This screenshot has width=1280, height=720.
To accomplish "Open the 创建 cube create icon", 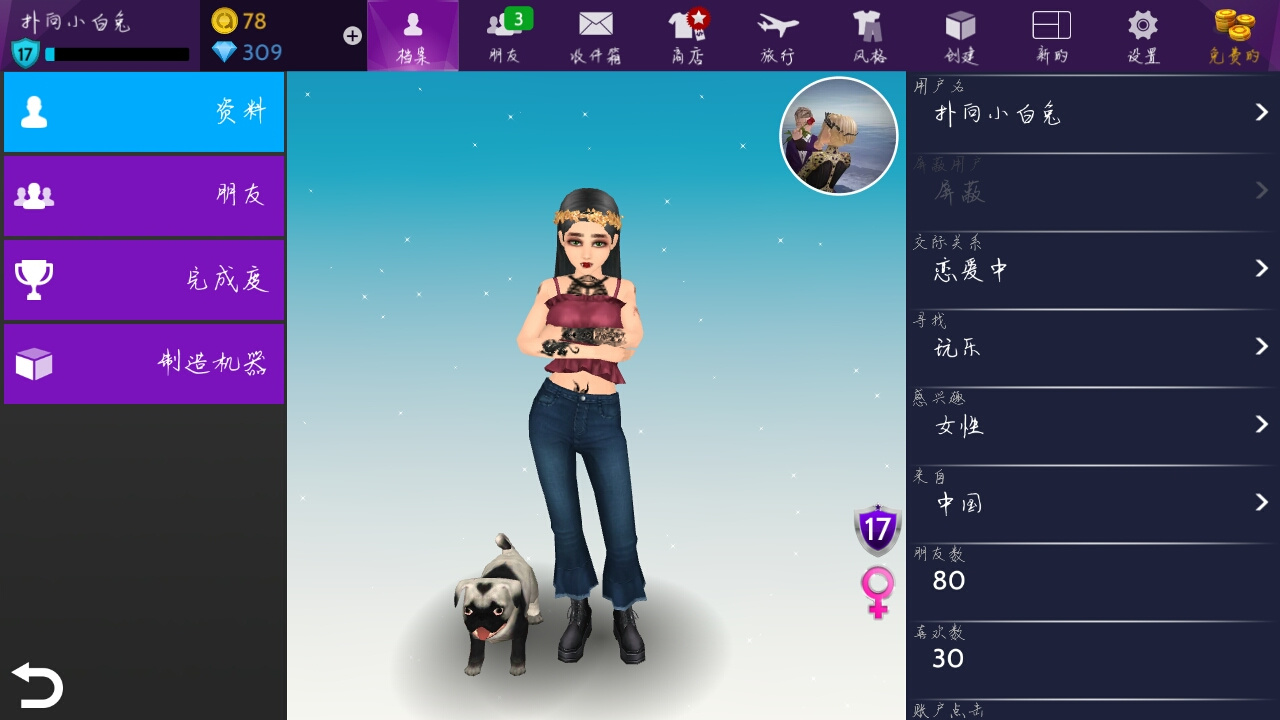I will click(x=960, y=35).
